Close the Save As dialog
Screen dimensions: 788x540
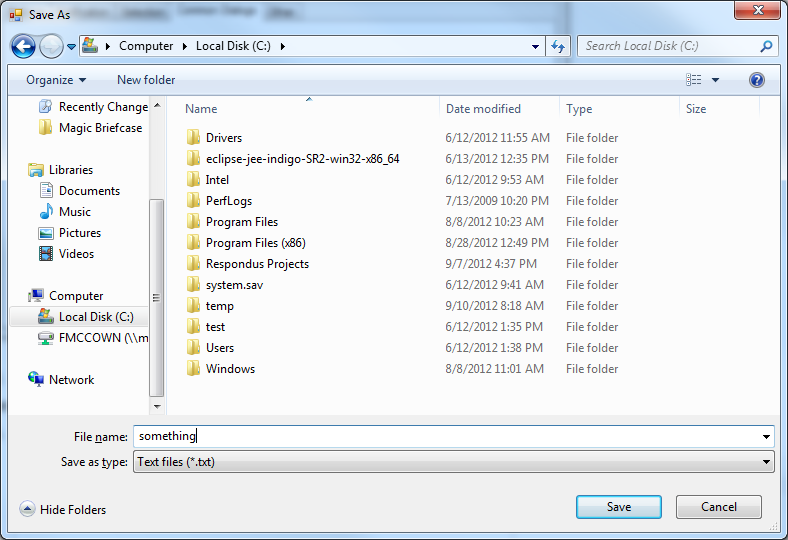pyautogui.click(x=758, y=10)
